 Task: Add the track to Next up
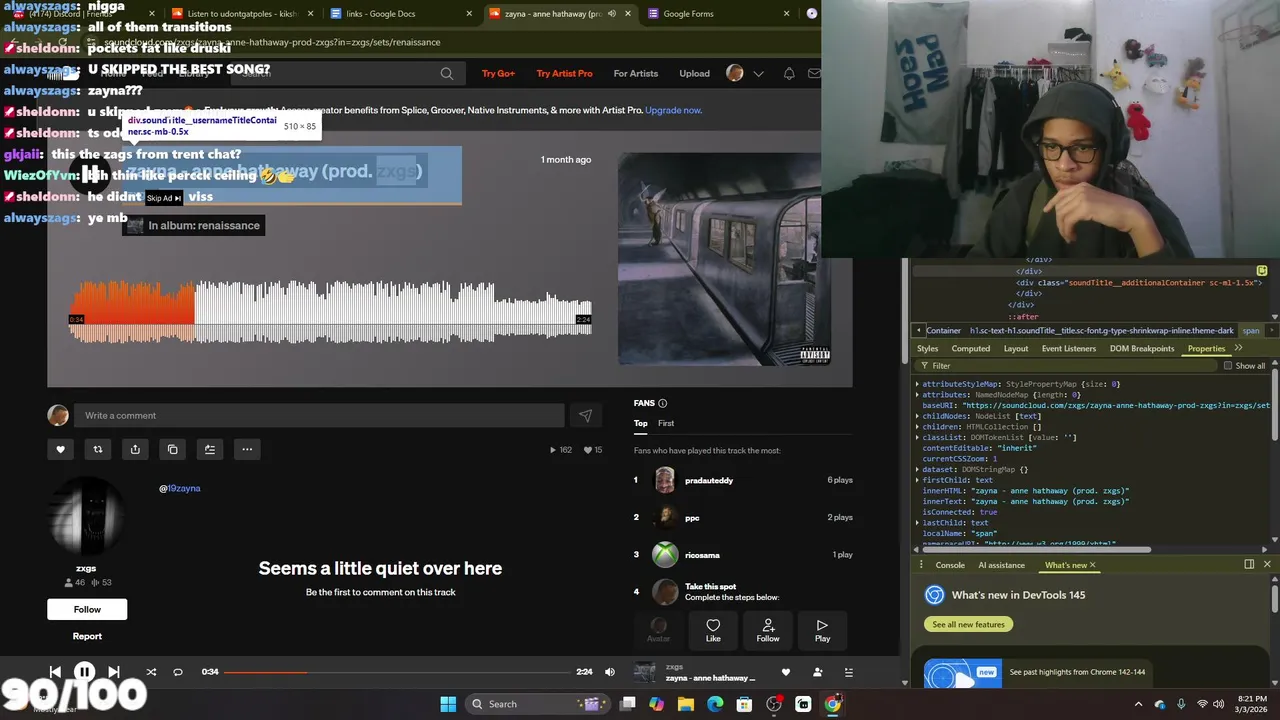(x=209, y=449)
